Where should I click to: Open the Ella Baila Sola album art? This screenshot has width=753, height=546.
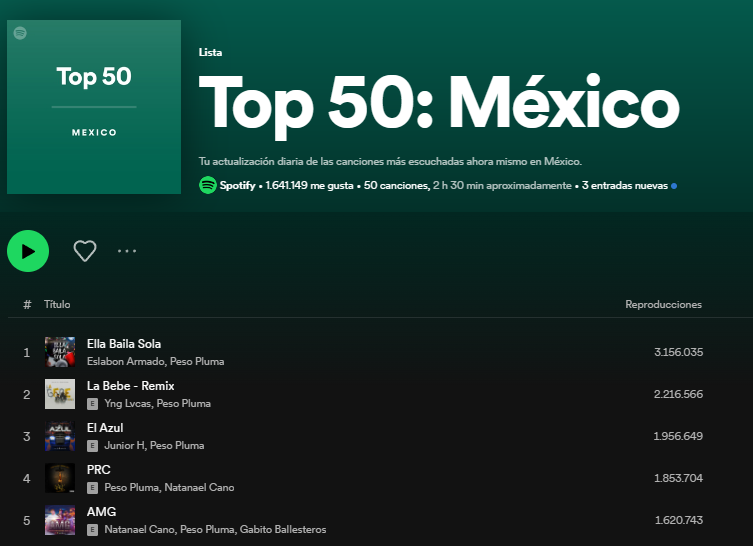[60, 352]
